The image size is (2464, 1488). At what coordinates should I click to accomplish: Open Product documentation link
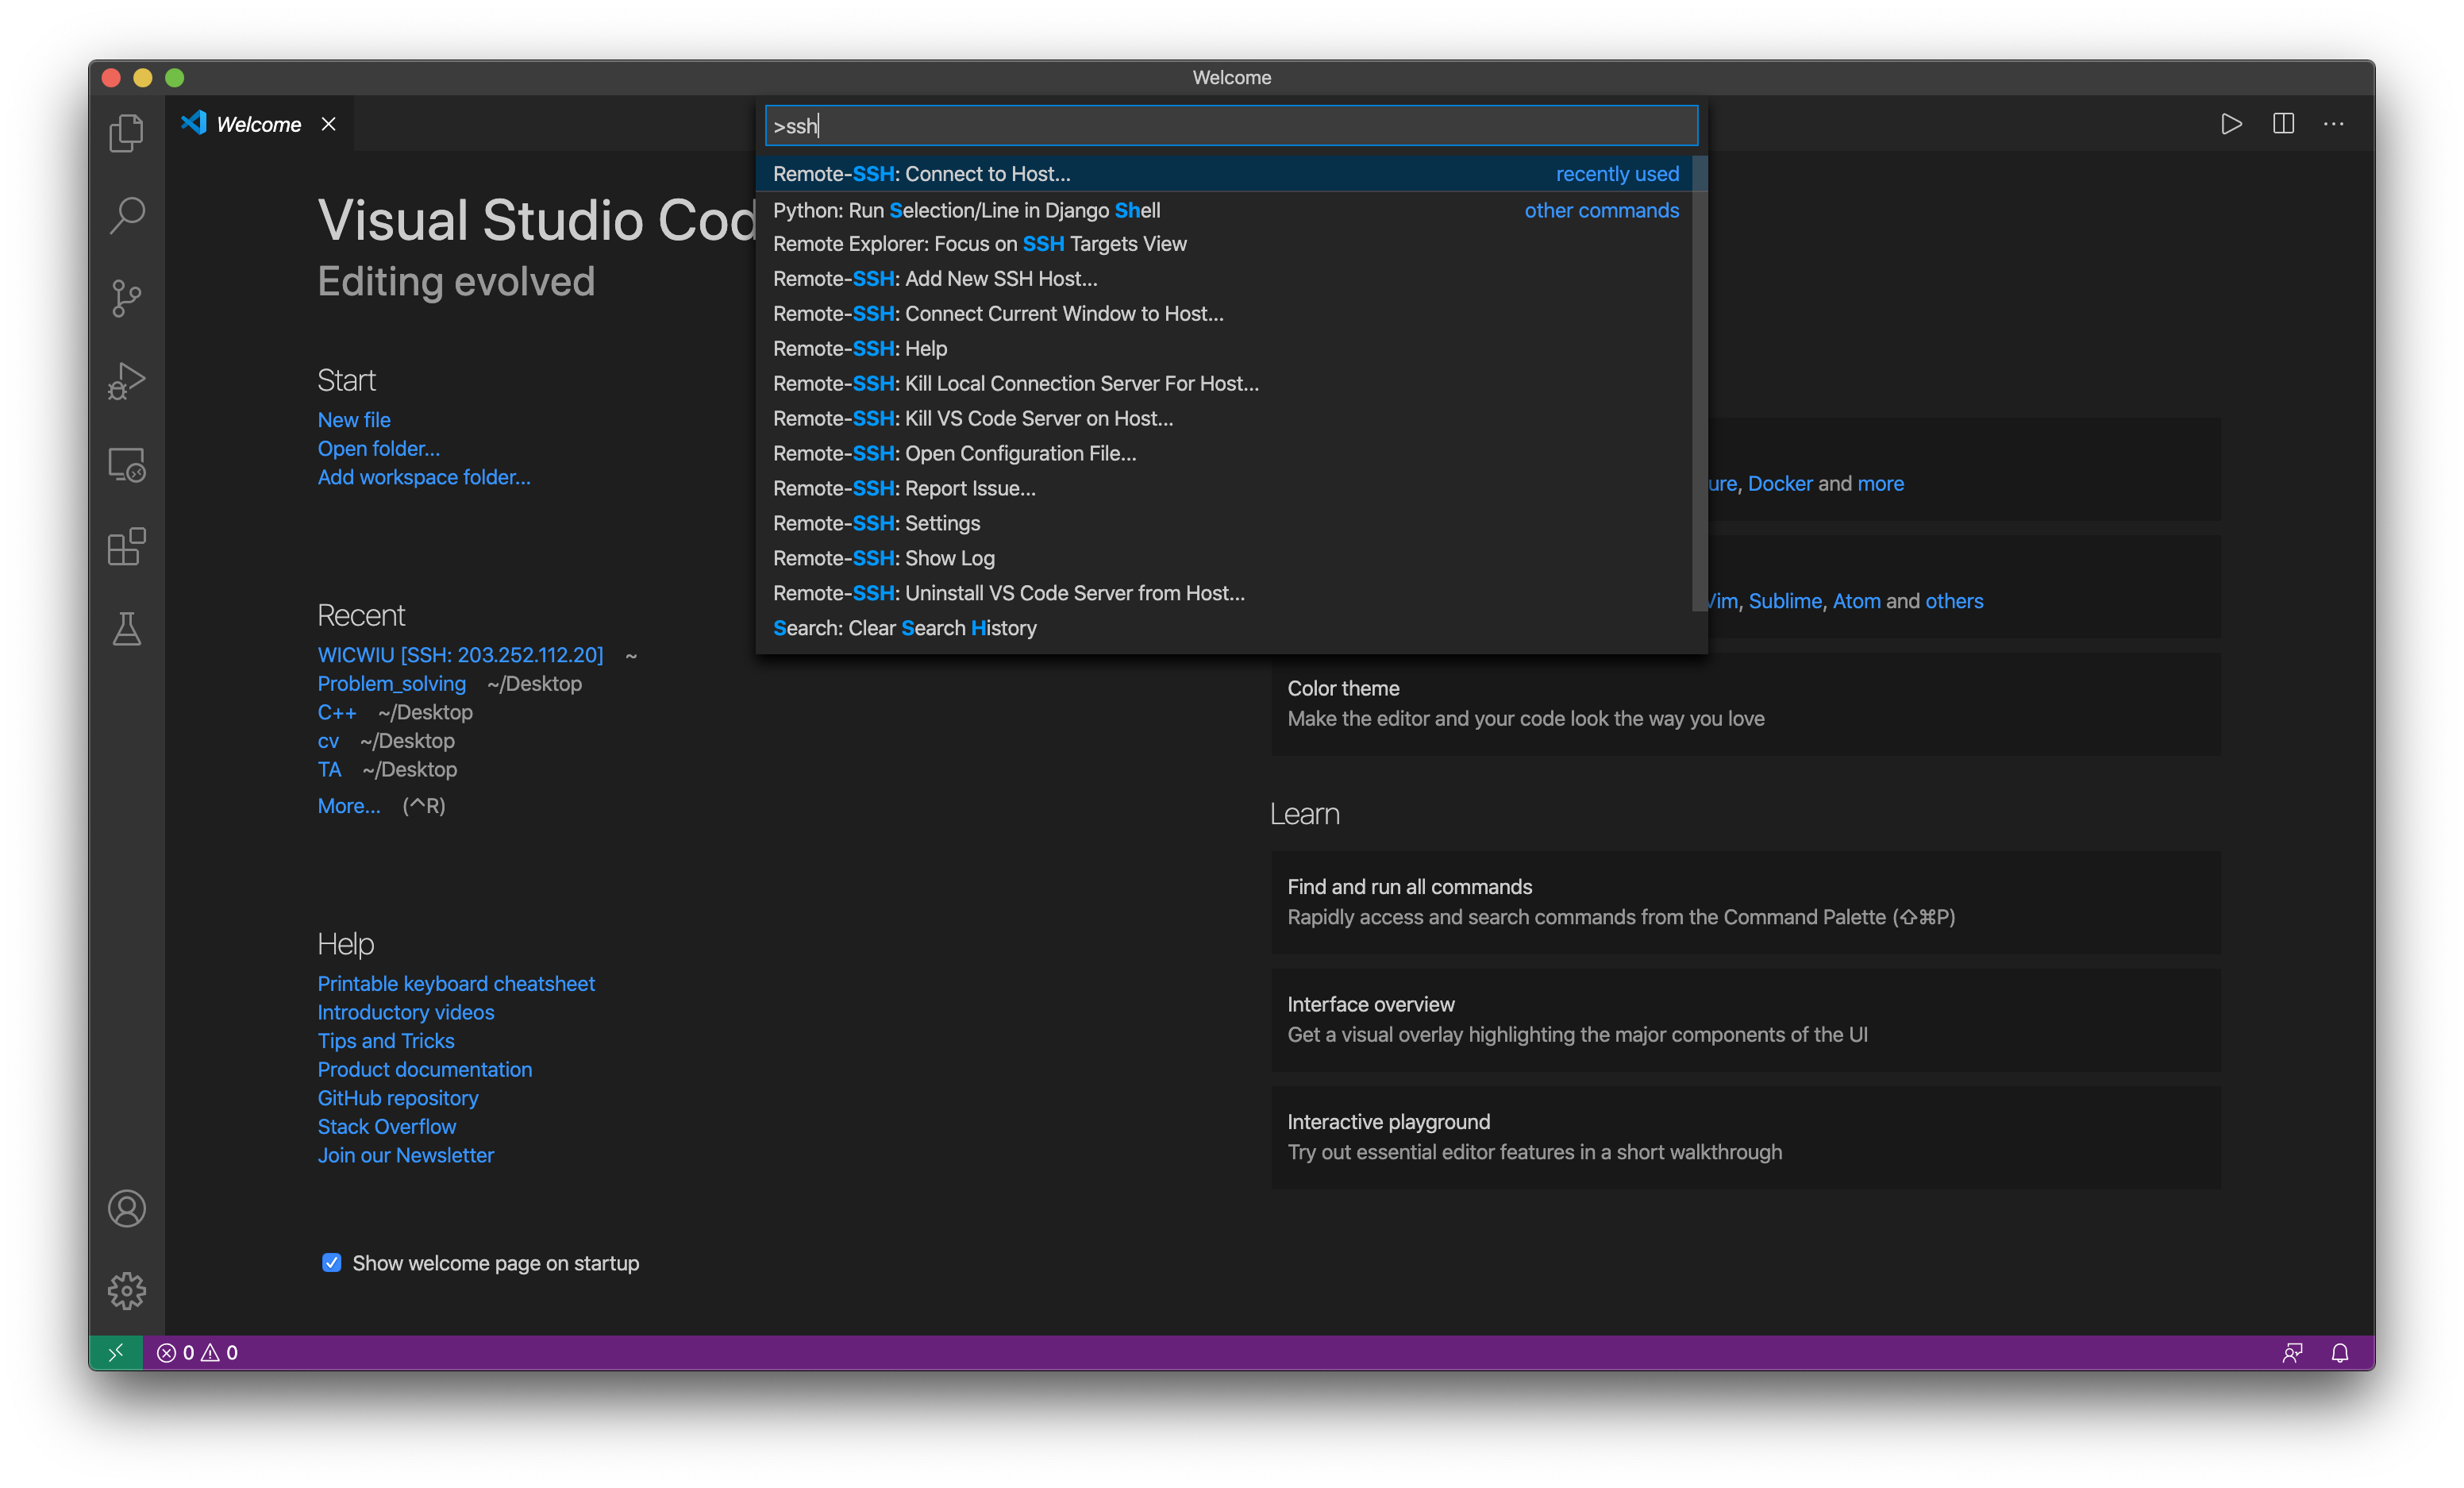coord(425,1070)
